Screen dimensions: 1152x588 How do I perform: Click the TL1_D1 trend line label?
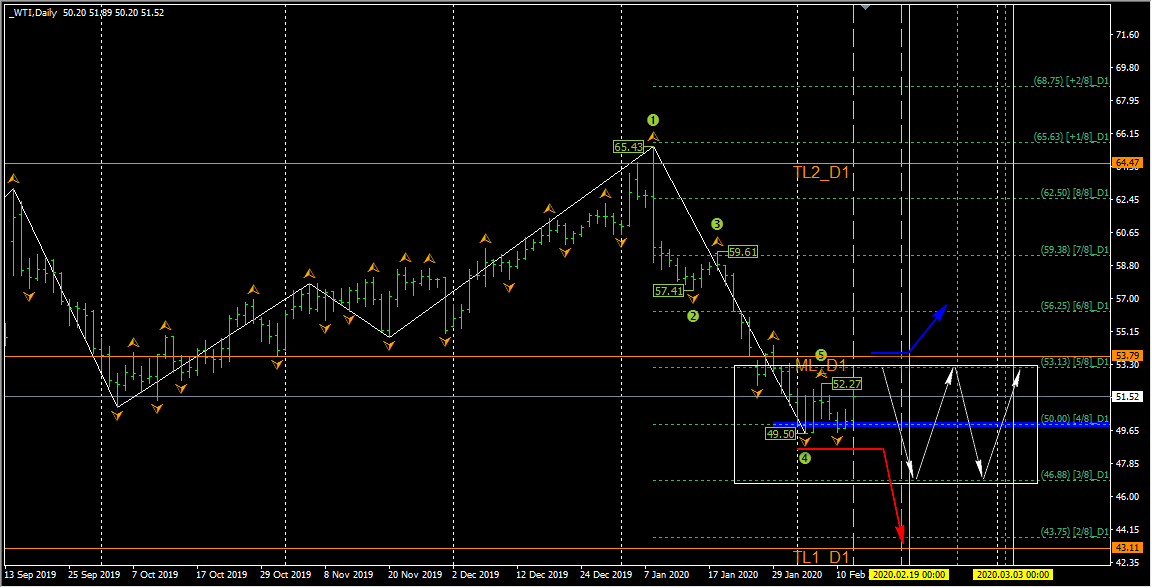[x=821, y=557]
